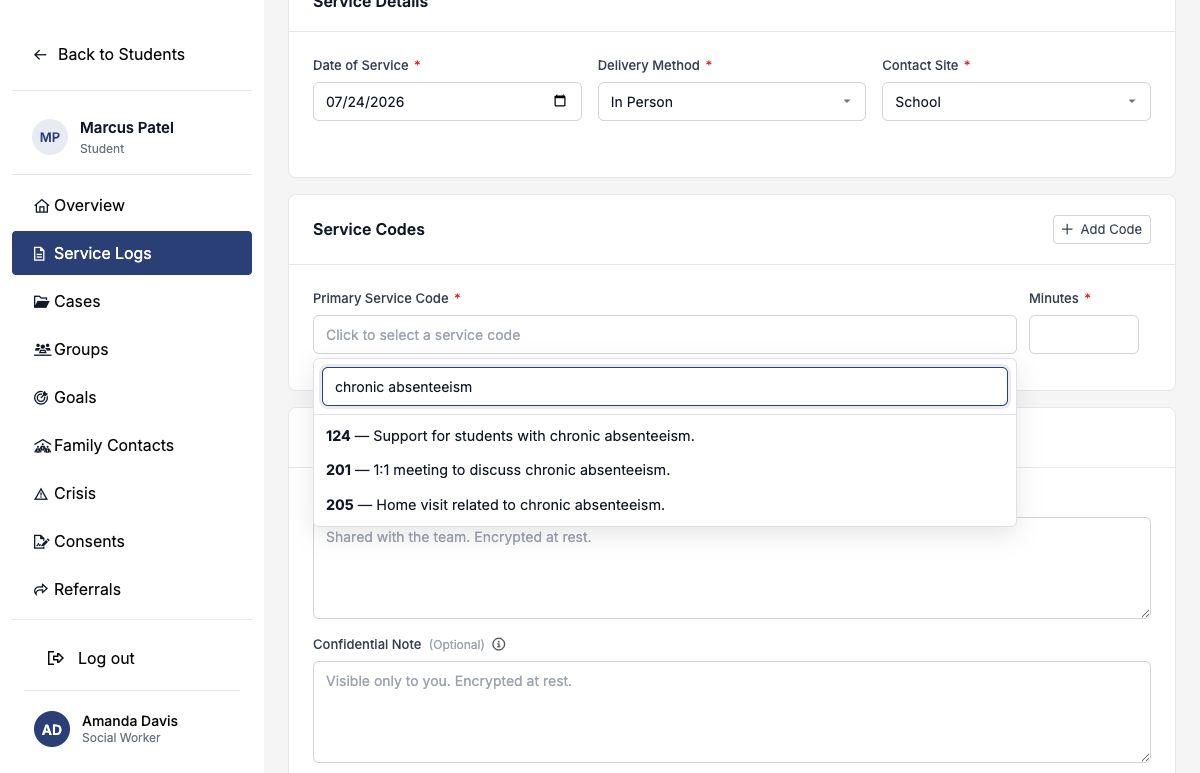Click Back to Students link
Viewport: 1200px width, 773px height.
click(109, 55)
